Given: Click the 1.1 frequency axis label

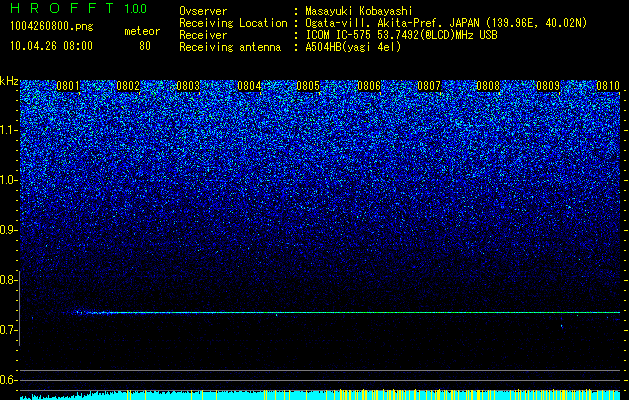Looking at the screenshot, I should [9, 130].
